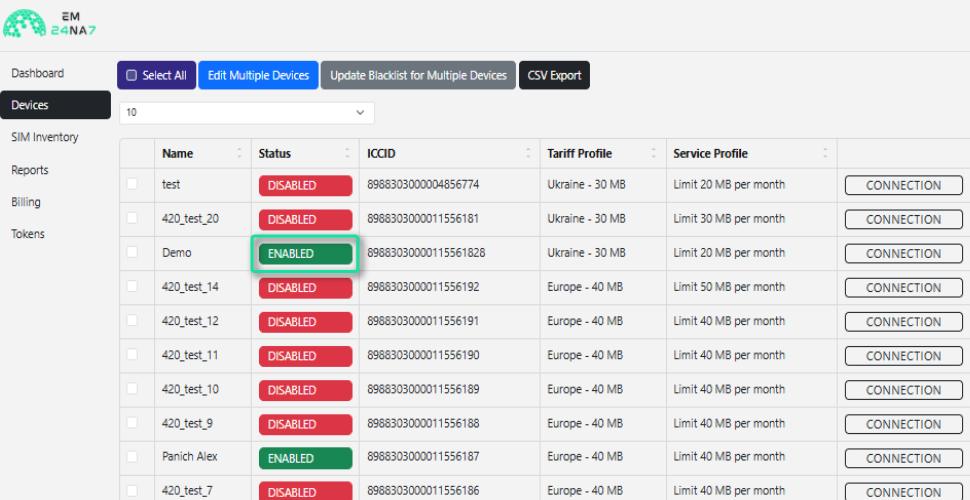Sort table by Name column arrows
Image resolution: width=970 pixels, height=500 pixels.
click(239, 153)
